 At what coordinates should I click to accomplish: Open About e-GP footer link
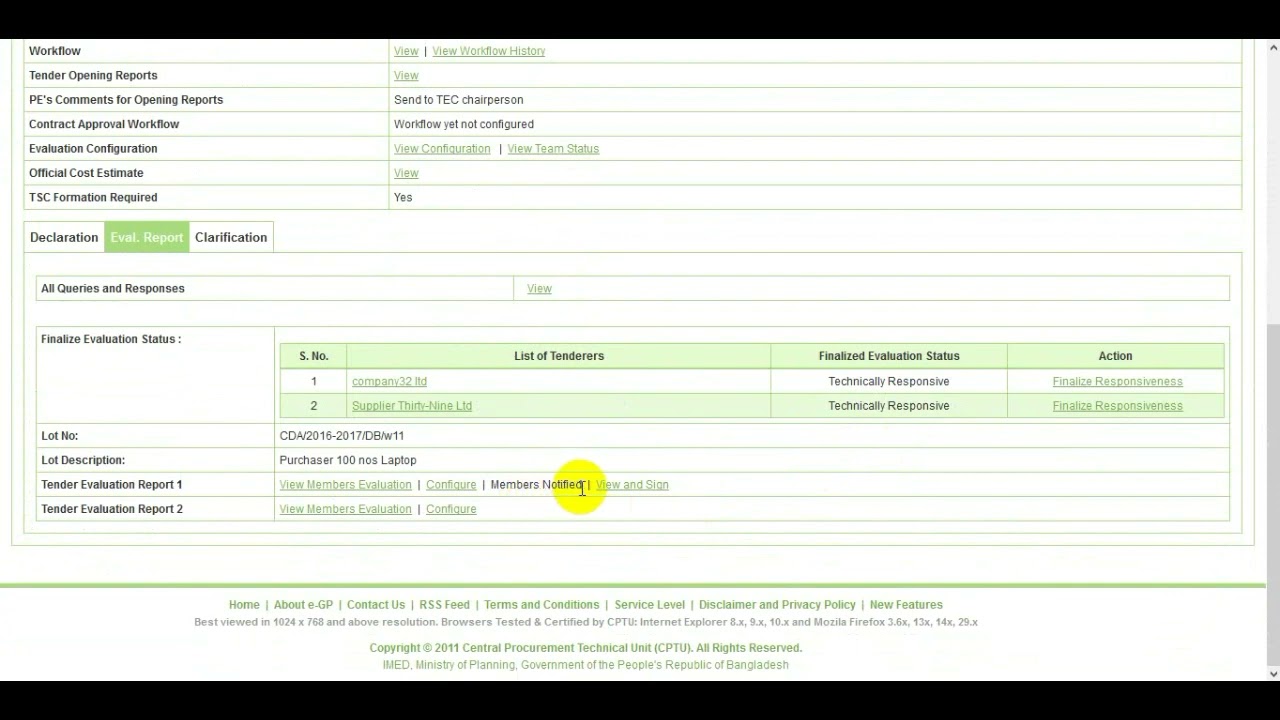[x=303, y=605]
